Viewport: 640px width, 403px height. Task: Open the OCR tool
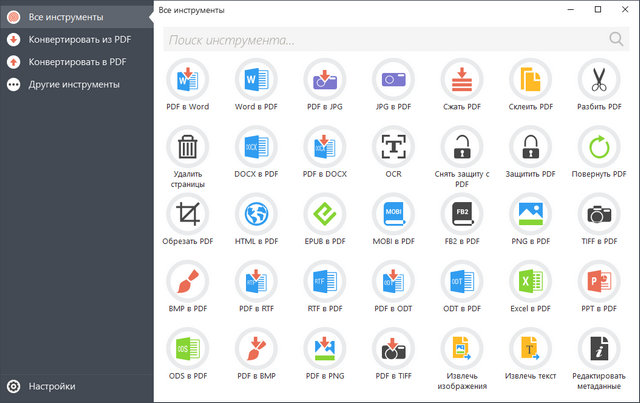393,147
